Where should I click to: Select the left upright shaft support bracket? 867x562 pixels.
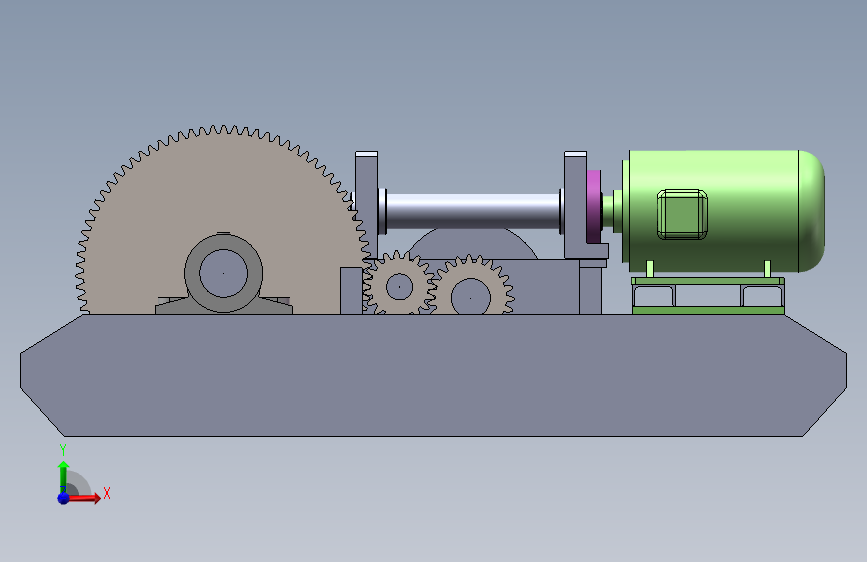(x=366, y=205)
